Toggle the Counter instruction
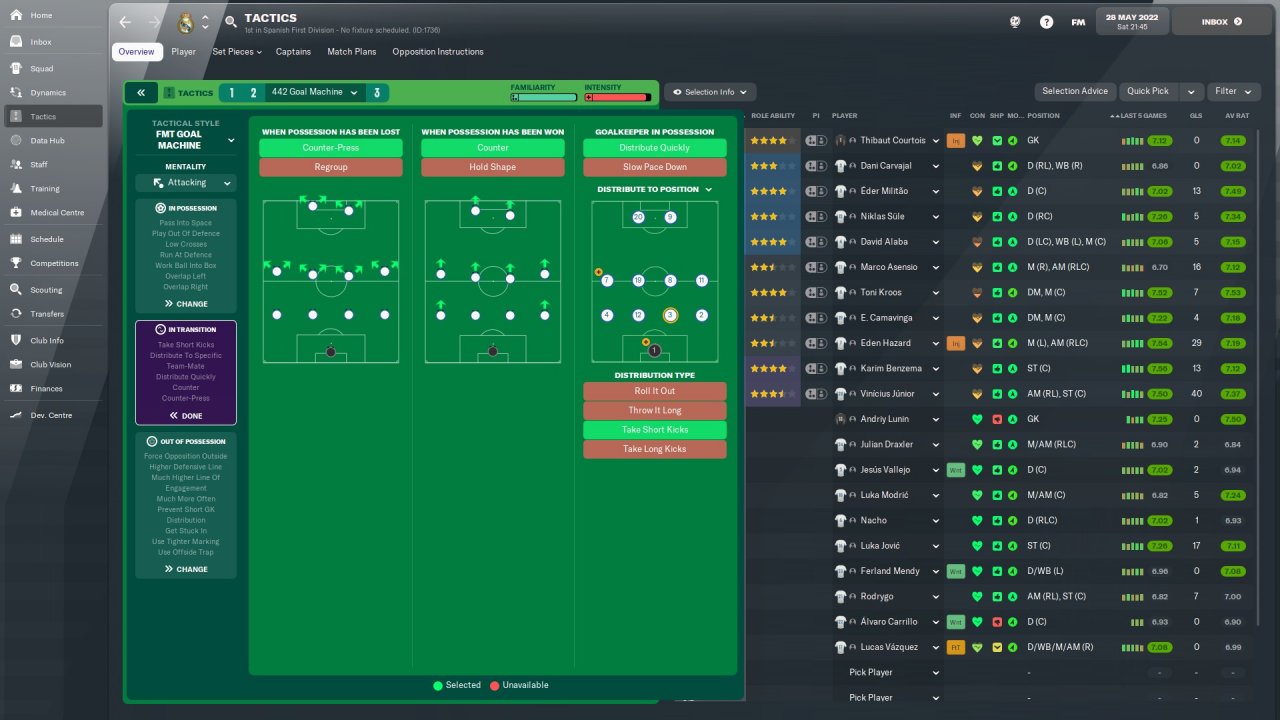This screenshot has width=1280, height=720. coord(493,148)
